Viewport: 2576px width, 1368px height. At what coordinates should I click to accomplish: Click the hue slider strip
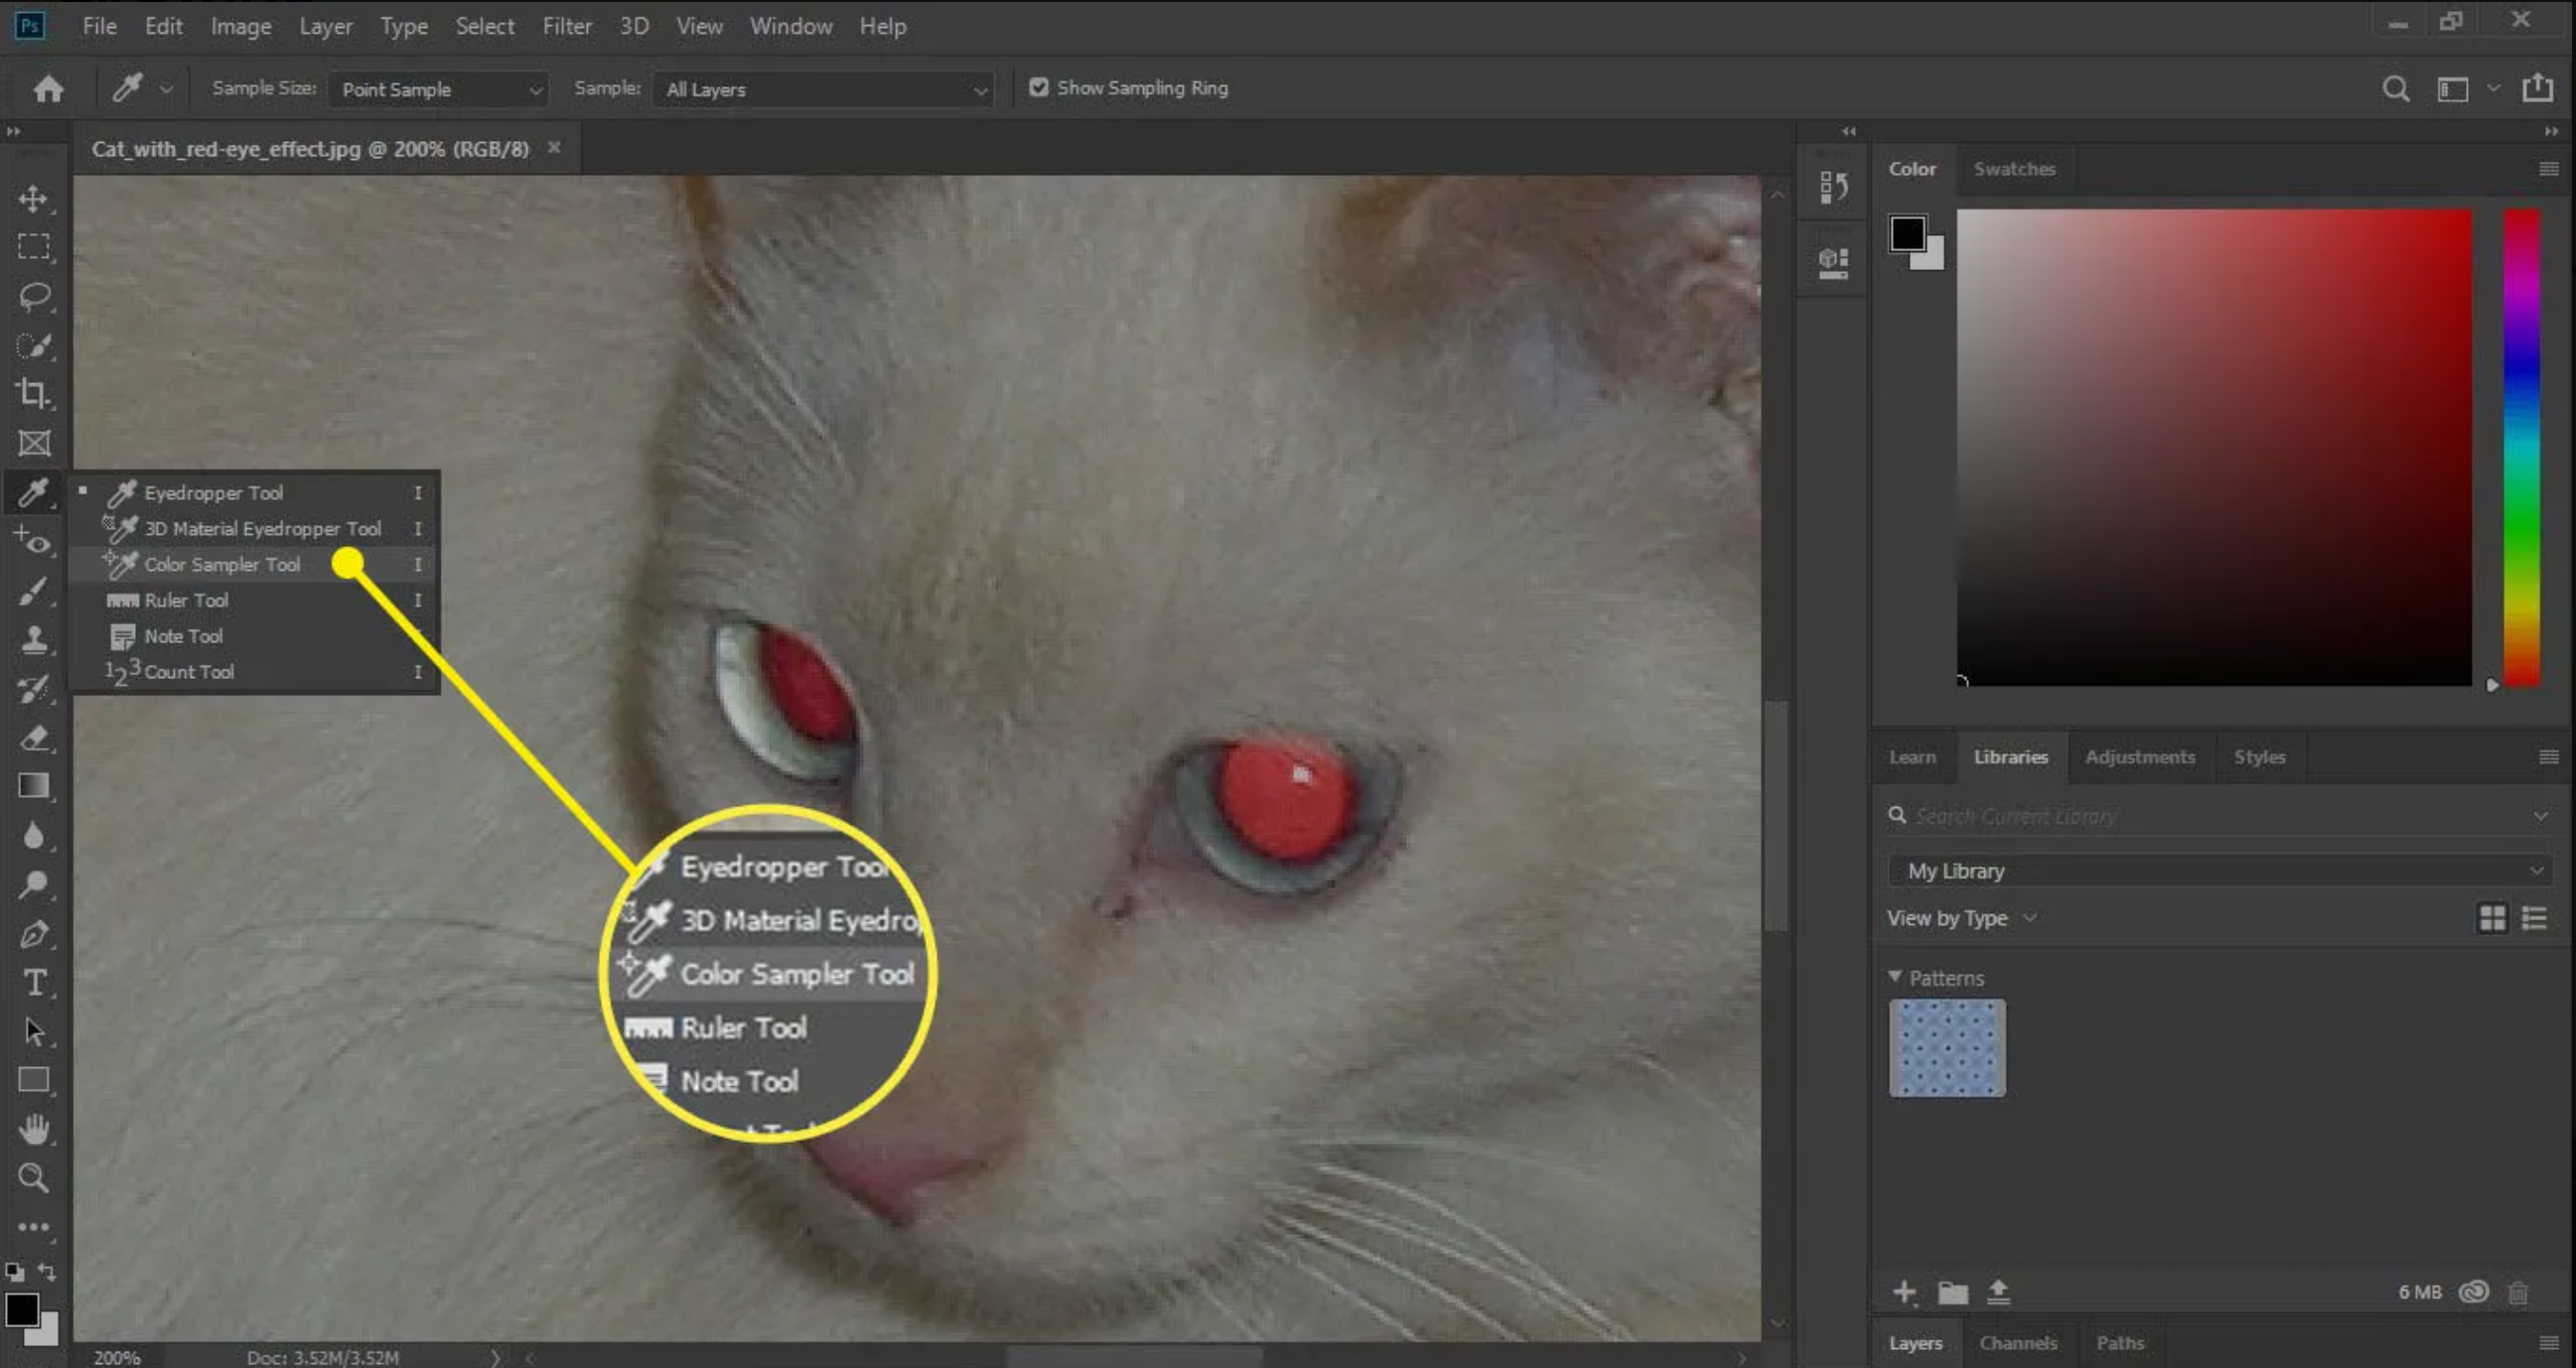pos(2522,447)
